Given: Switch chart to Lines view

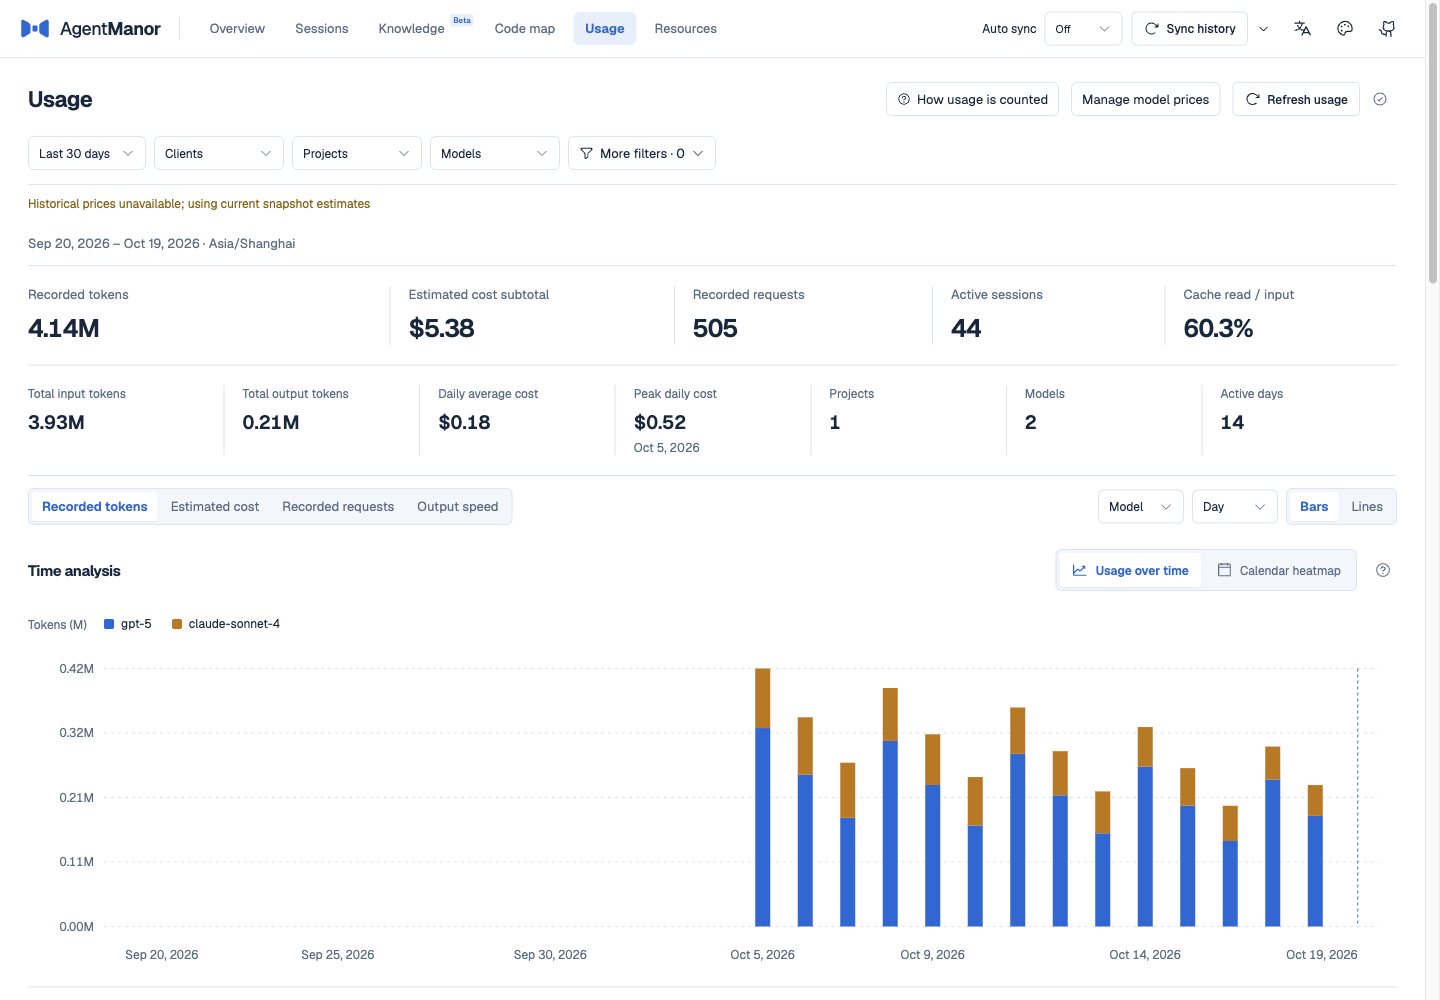Looking at the screenshot, I should 1367,507.
